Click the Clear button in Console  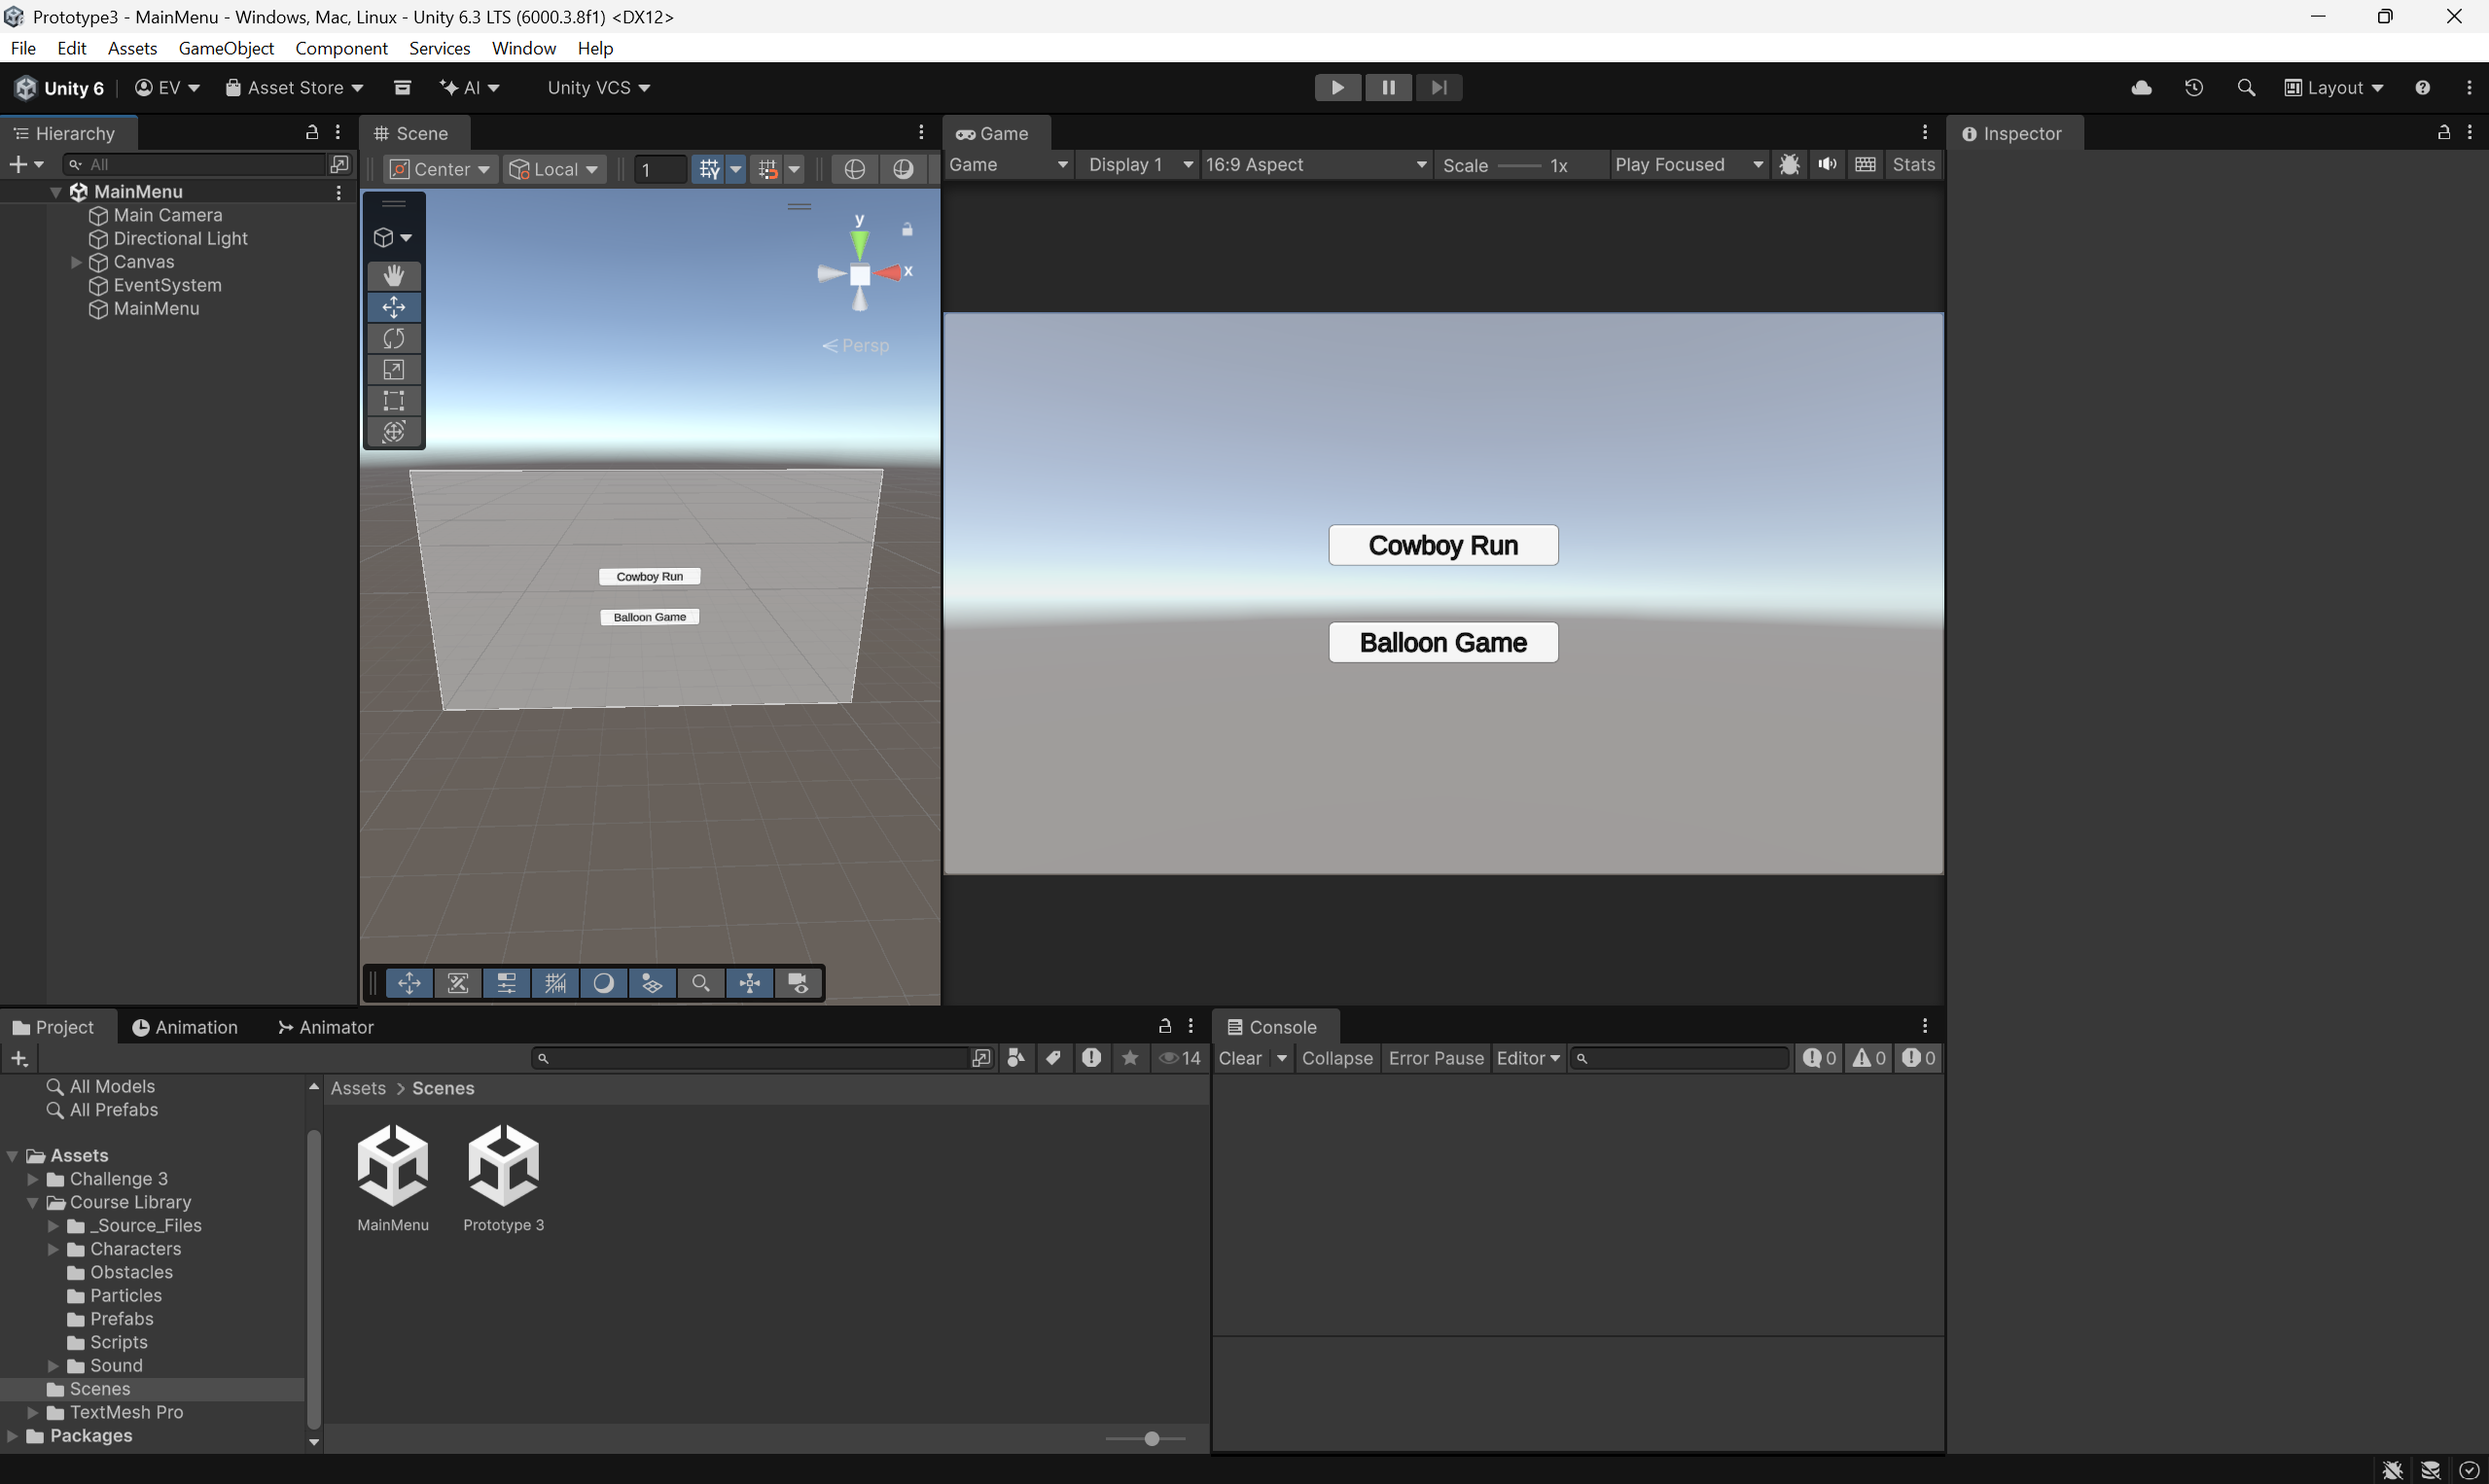(x=1240, y=1058)
